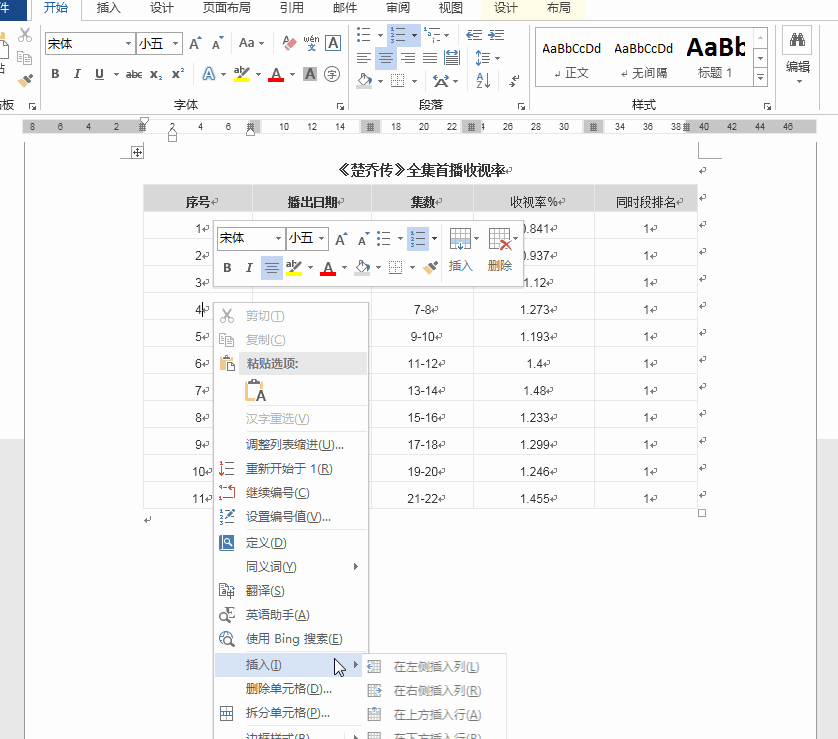838x739 pixels.
Task: Click the Clear Formatting eraser icon in ribbon
Action: 290,43
